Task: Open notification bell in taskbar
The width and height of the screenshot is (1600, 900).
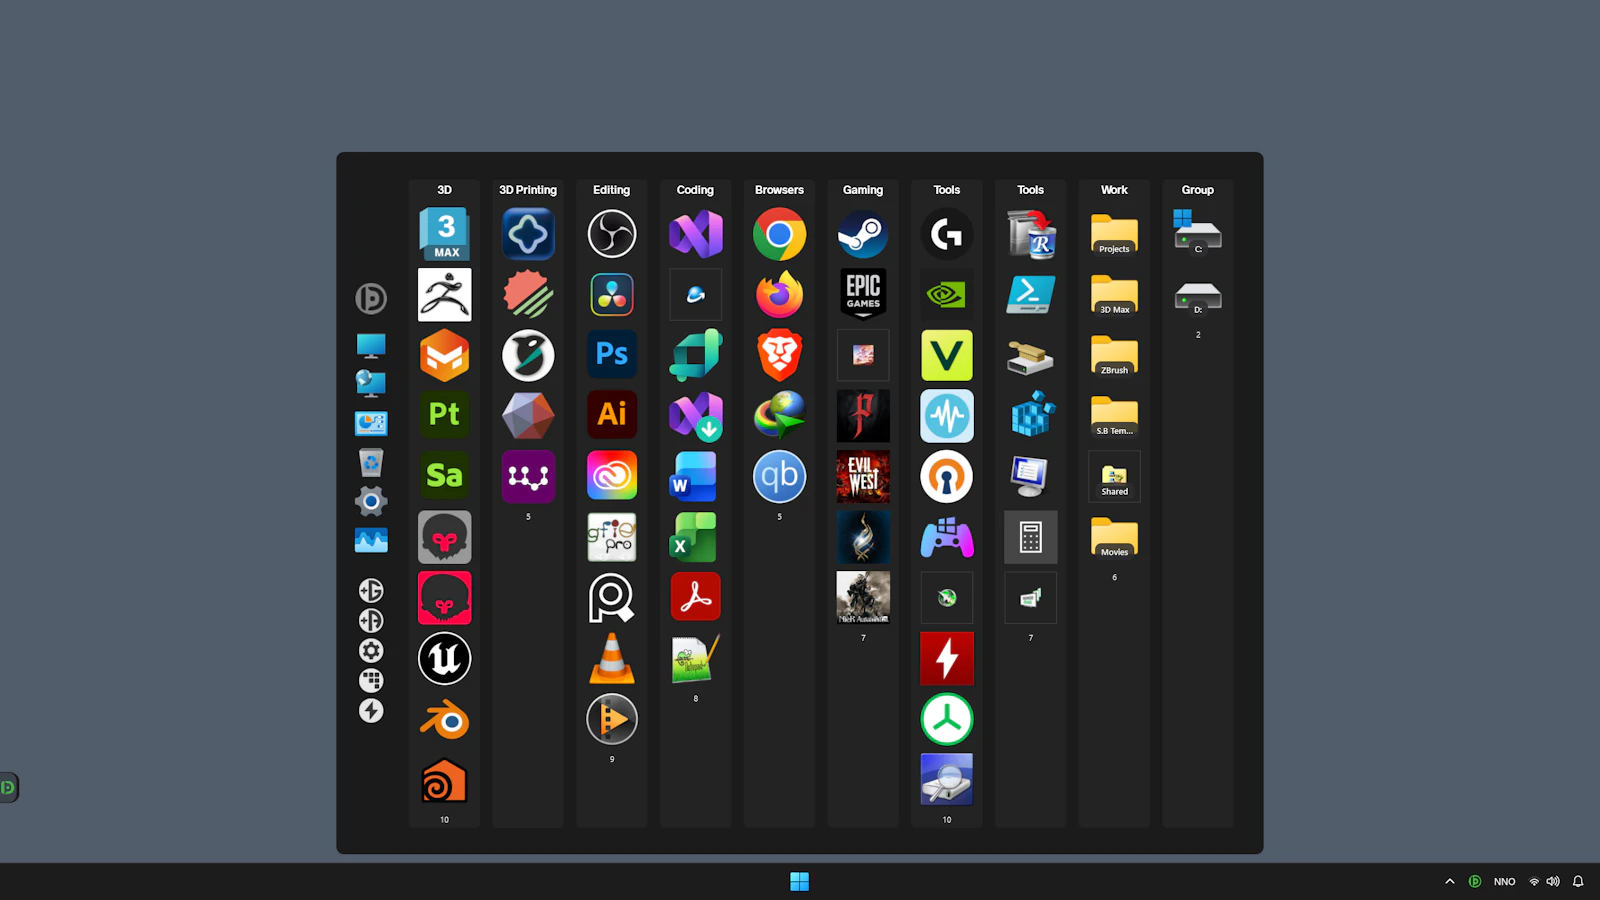Action: point(1578,881)
